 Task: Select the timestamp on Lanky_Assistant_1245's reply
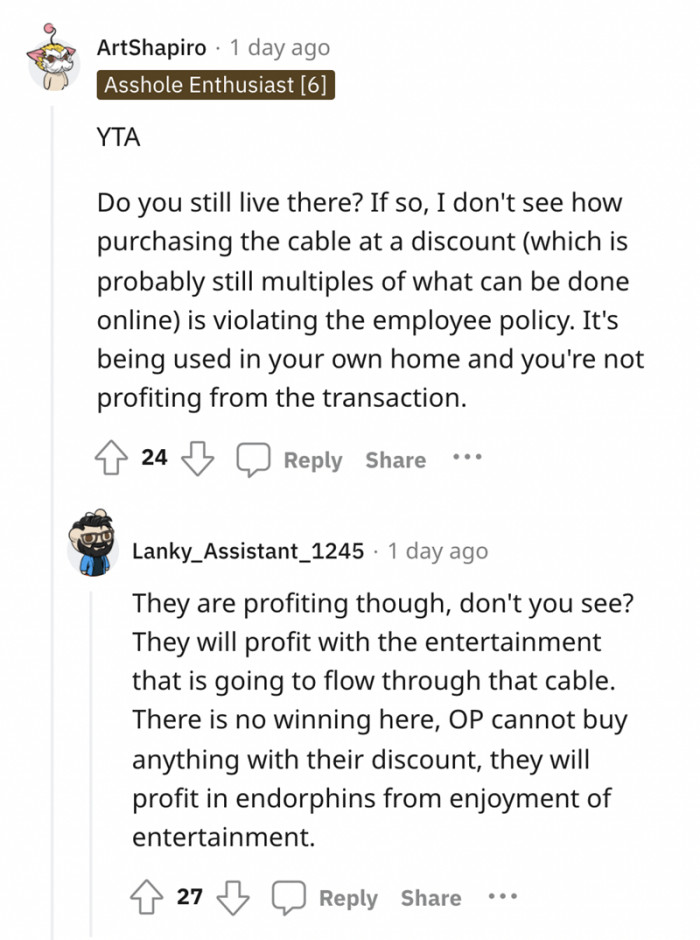click(x=437, y=551)
